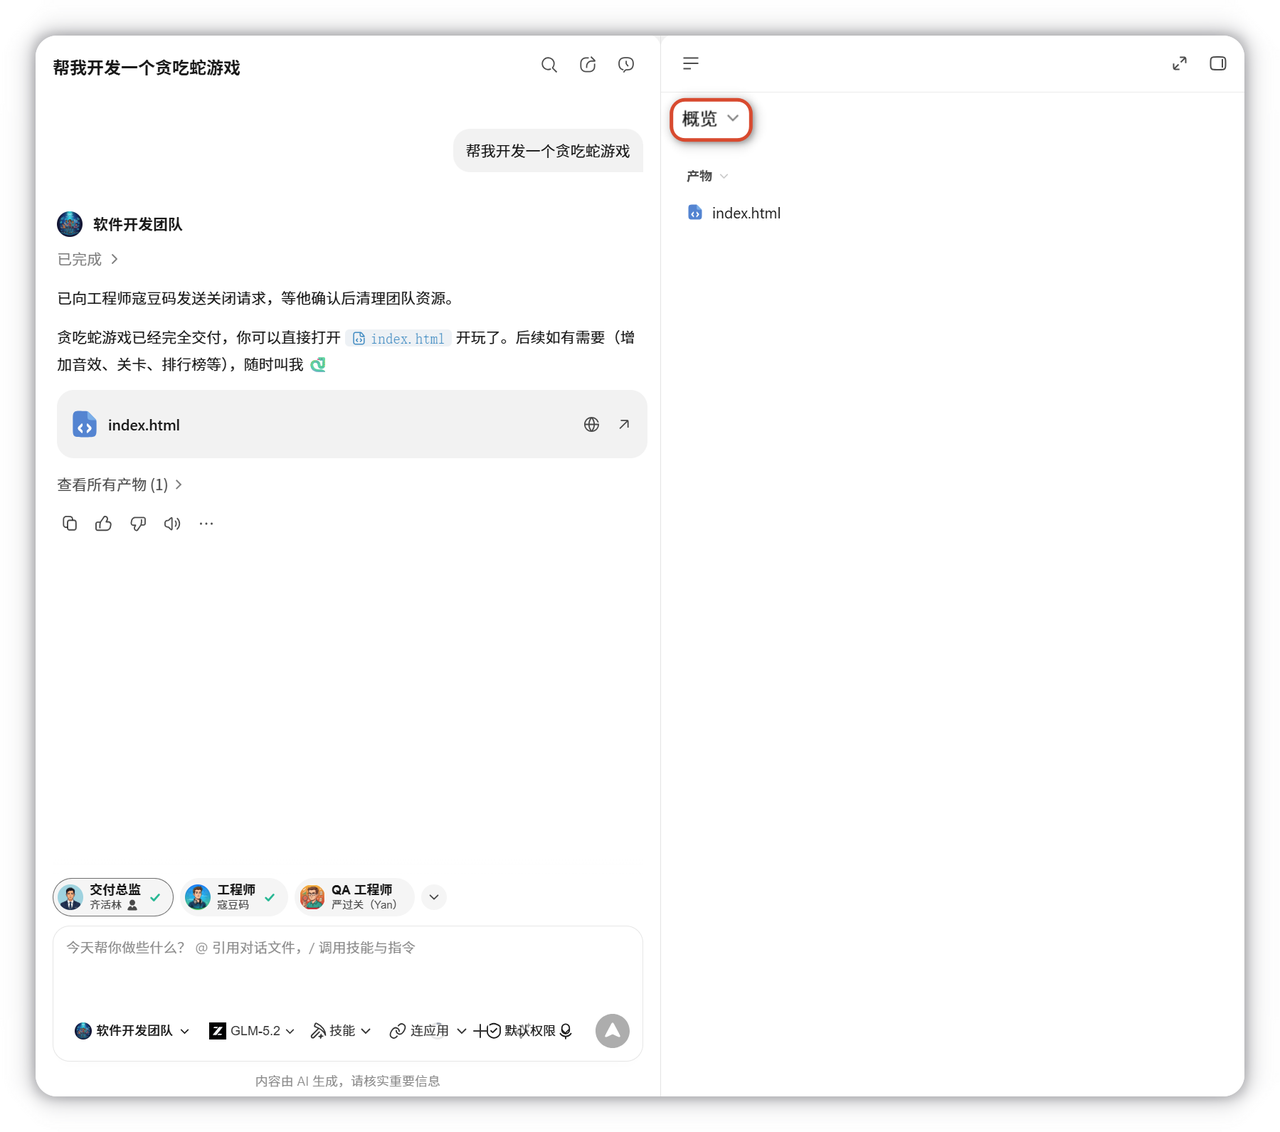The height and width of the screenshot is (1132, 1280).
Task: Click the microphone voice input icon
Action: pos(566,1031)
